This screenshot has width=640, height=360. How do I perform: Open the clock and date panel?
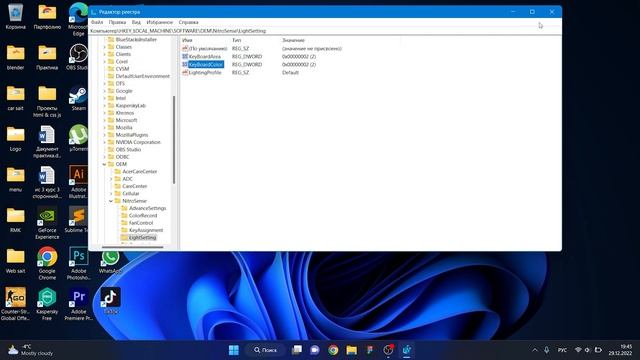click(x=621, y=350)
